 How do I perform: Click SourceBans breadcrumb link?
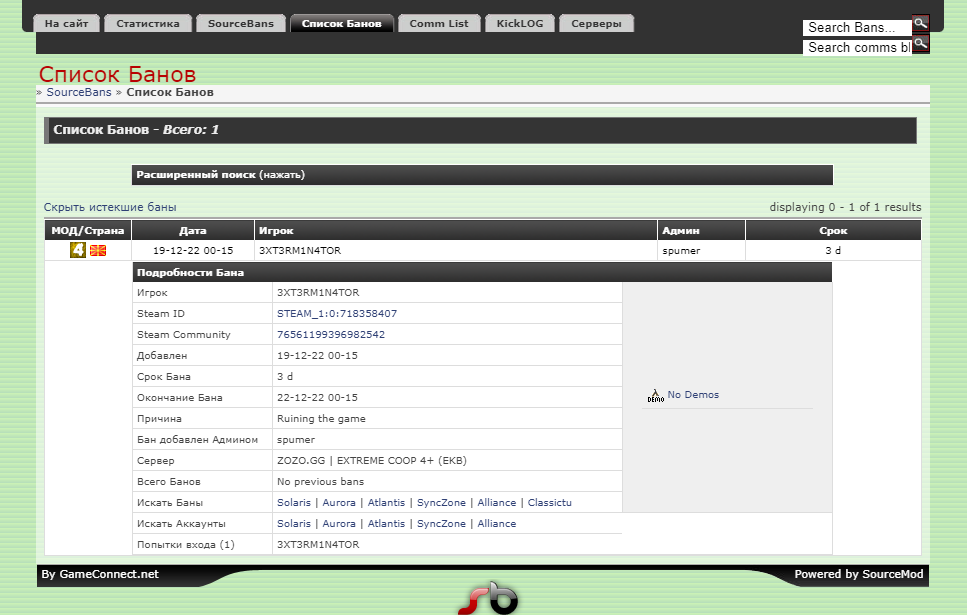coord(79,92)
